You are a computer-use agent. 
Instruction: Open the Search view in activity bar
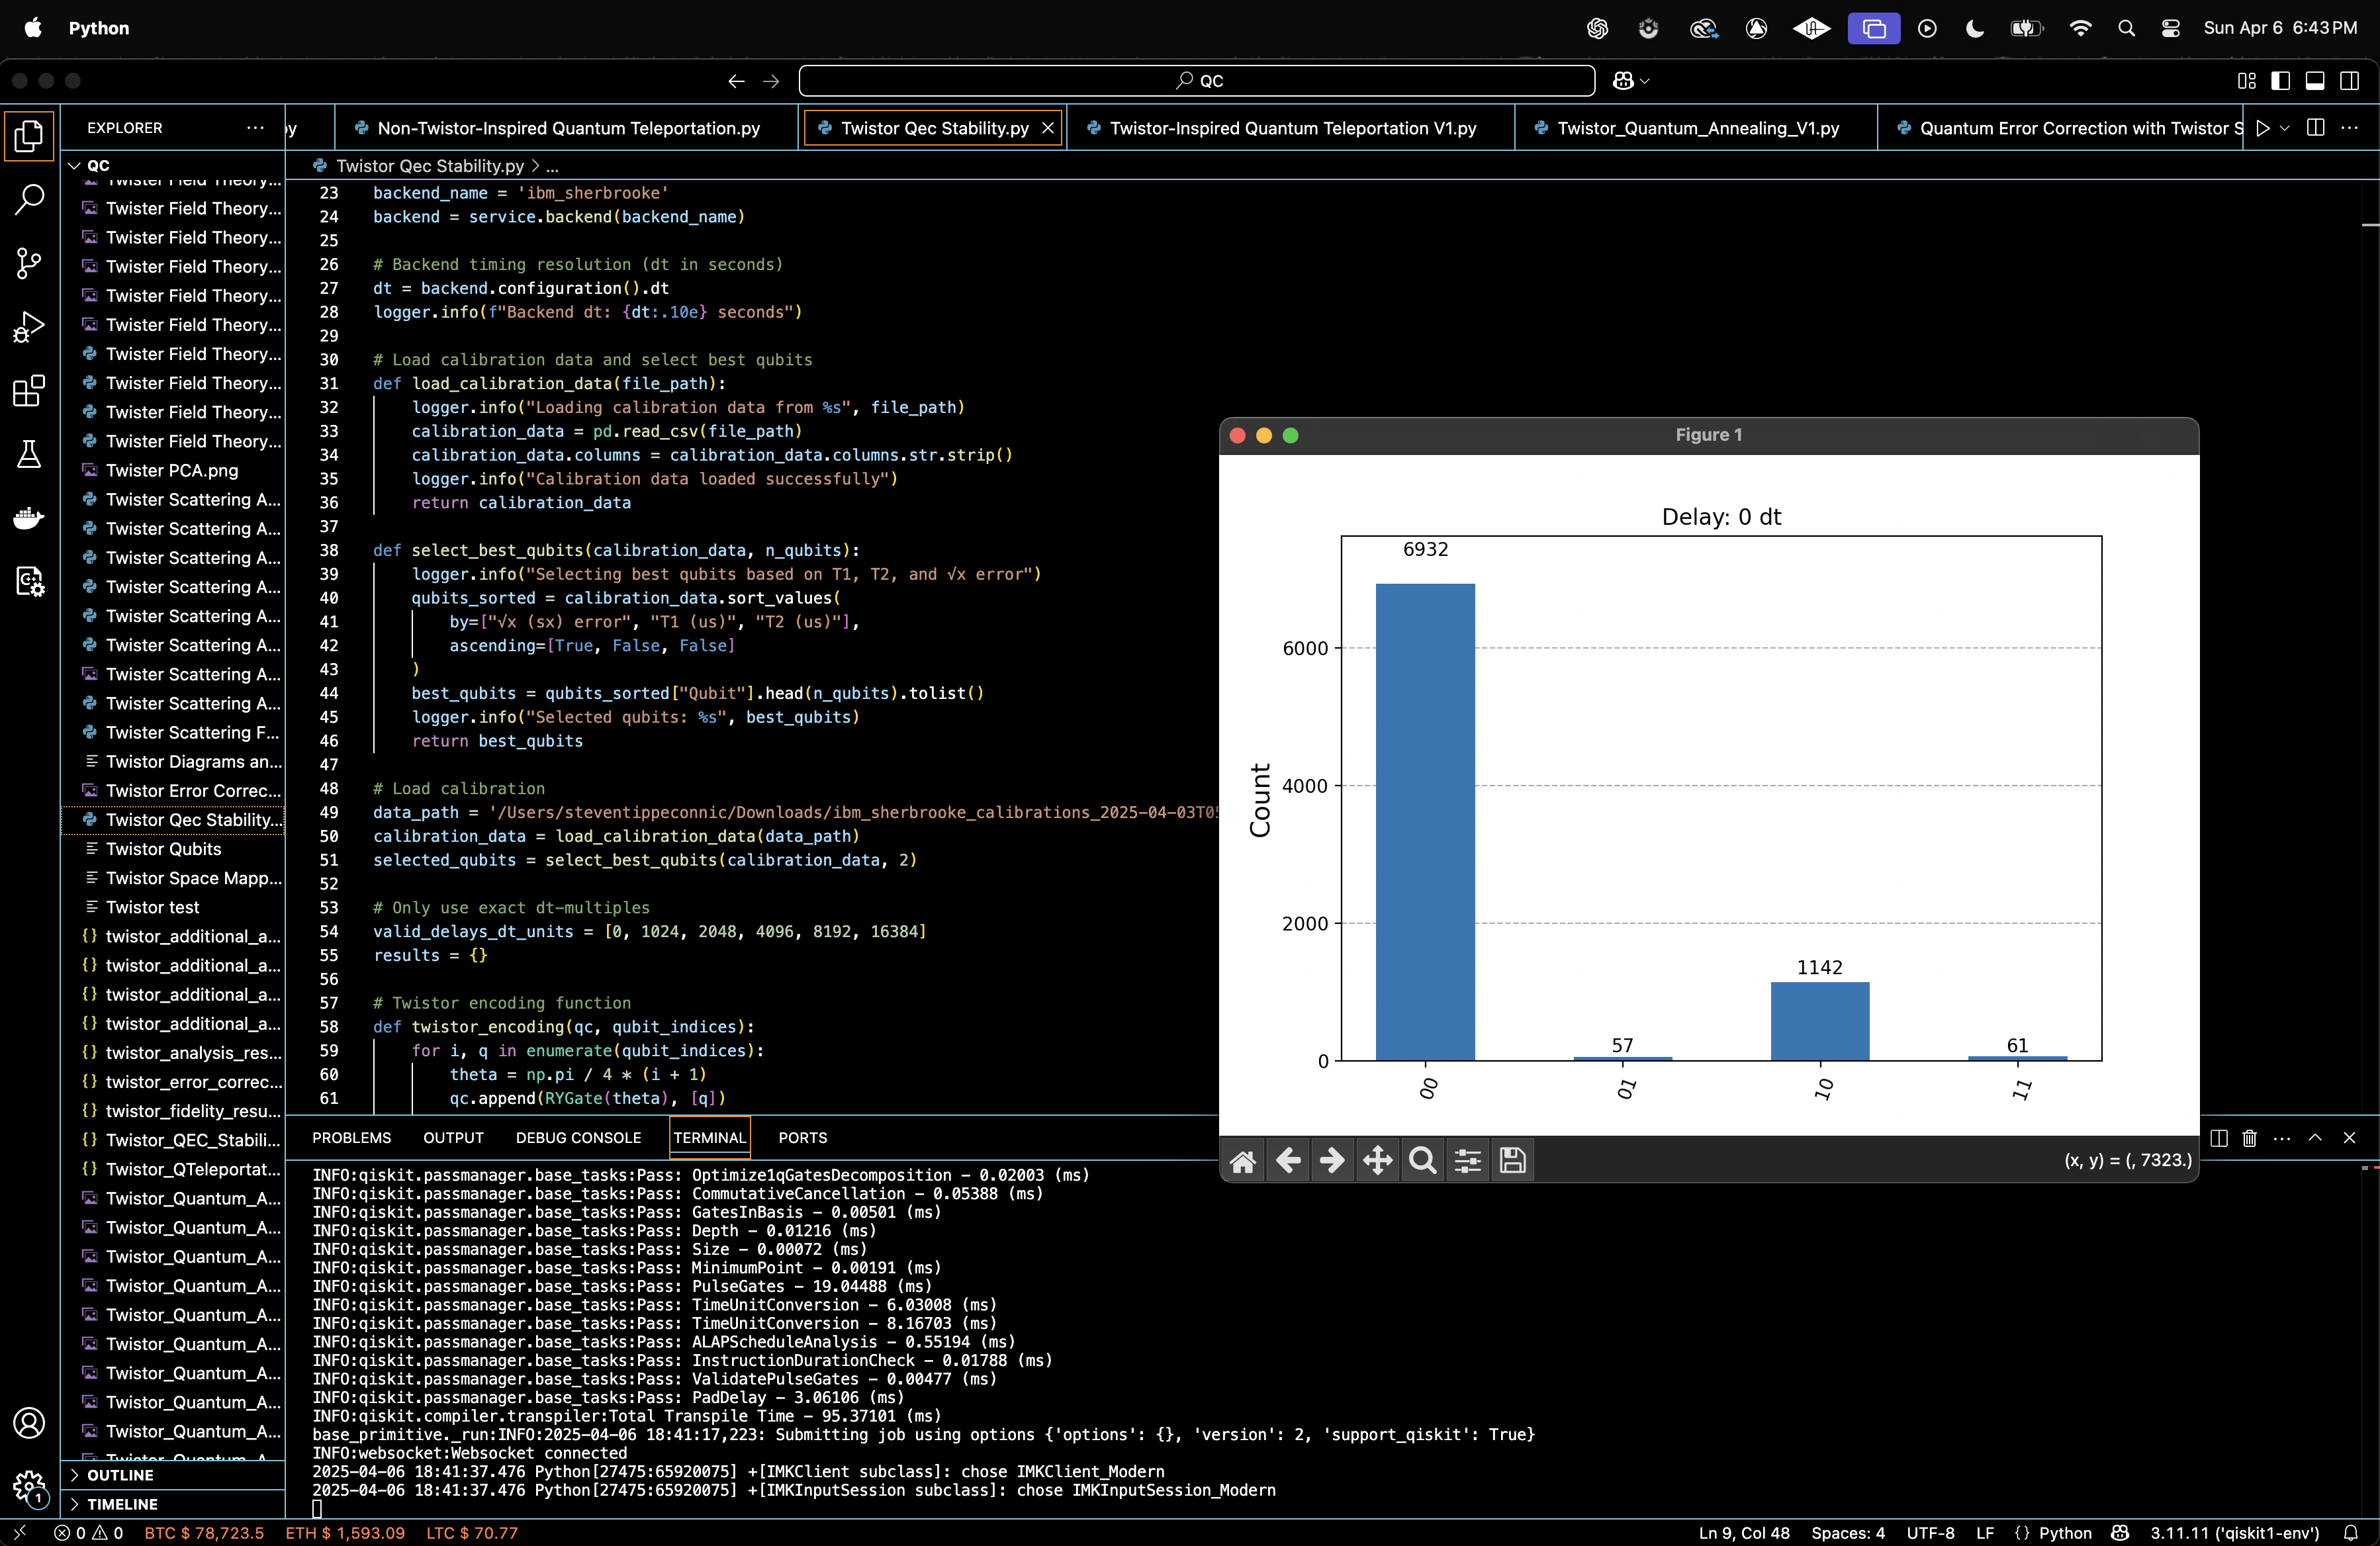29,200
